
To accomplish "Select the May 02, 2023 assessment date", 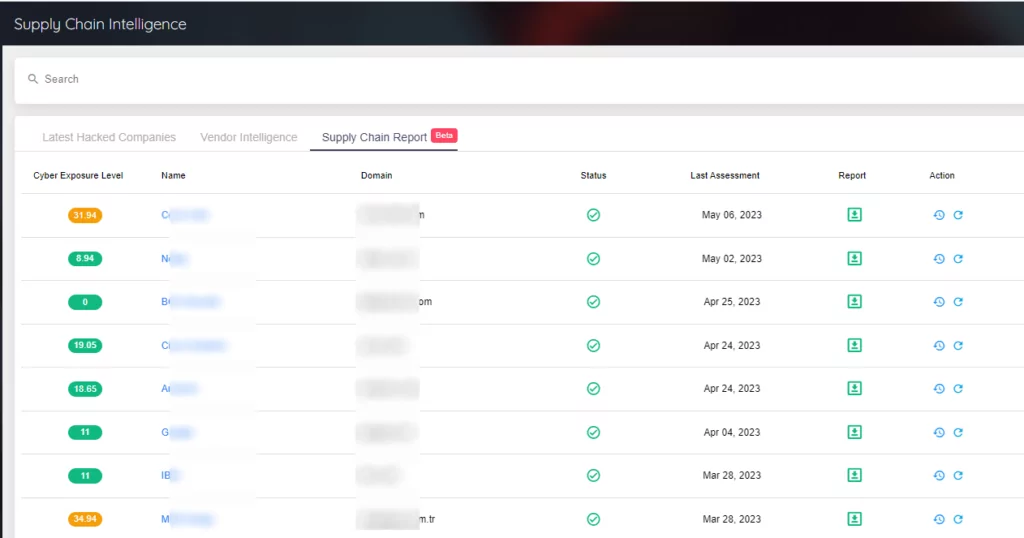I will [x=731, y=259].
